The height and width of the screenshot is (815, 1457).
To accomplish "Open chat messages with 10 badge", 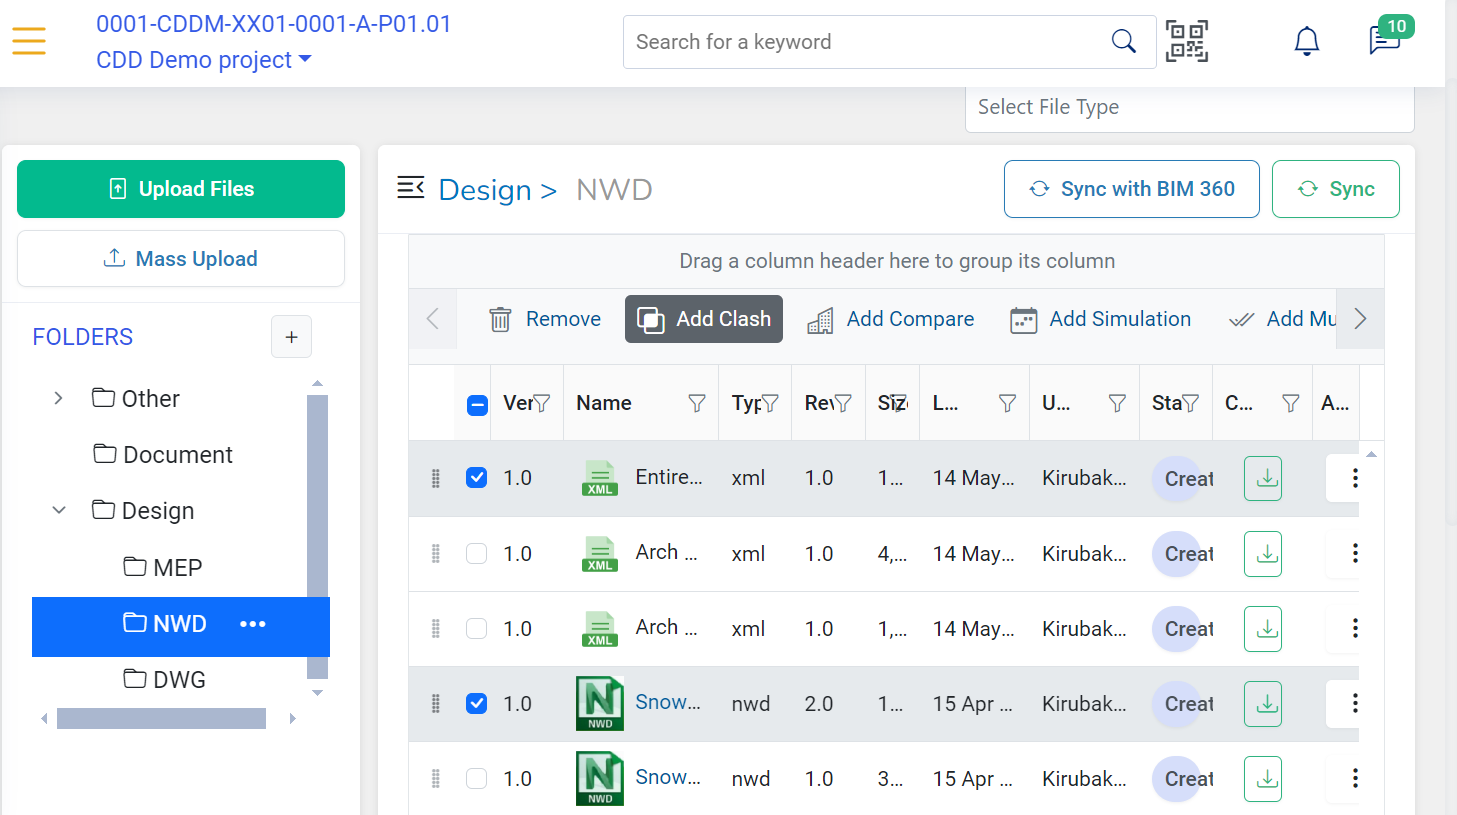I will click(1385, 40).
